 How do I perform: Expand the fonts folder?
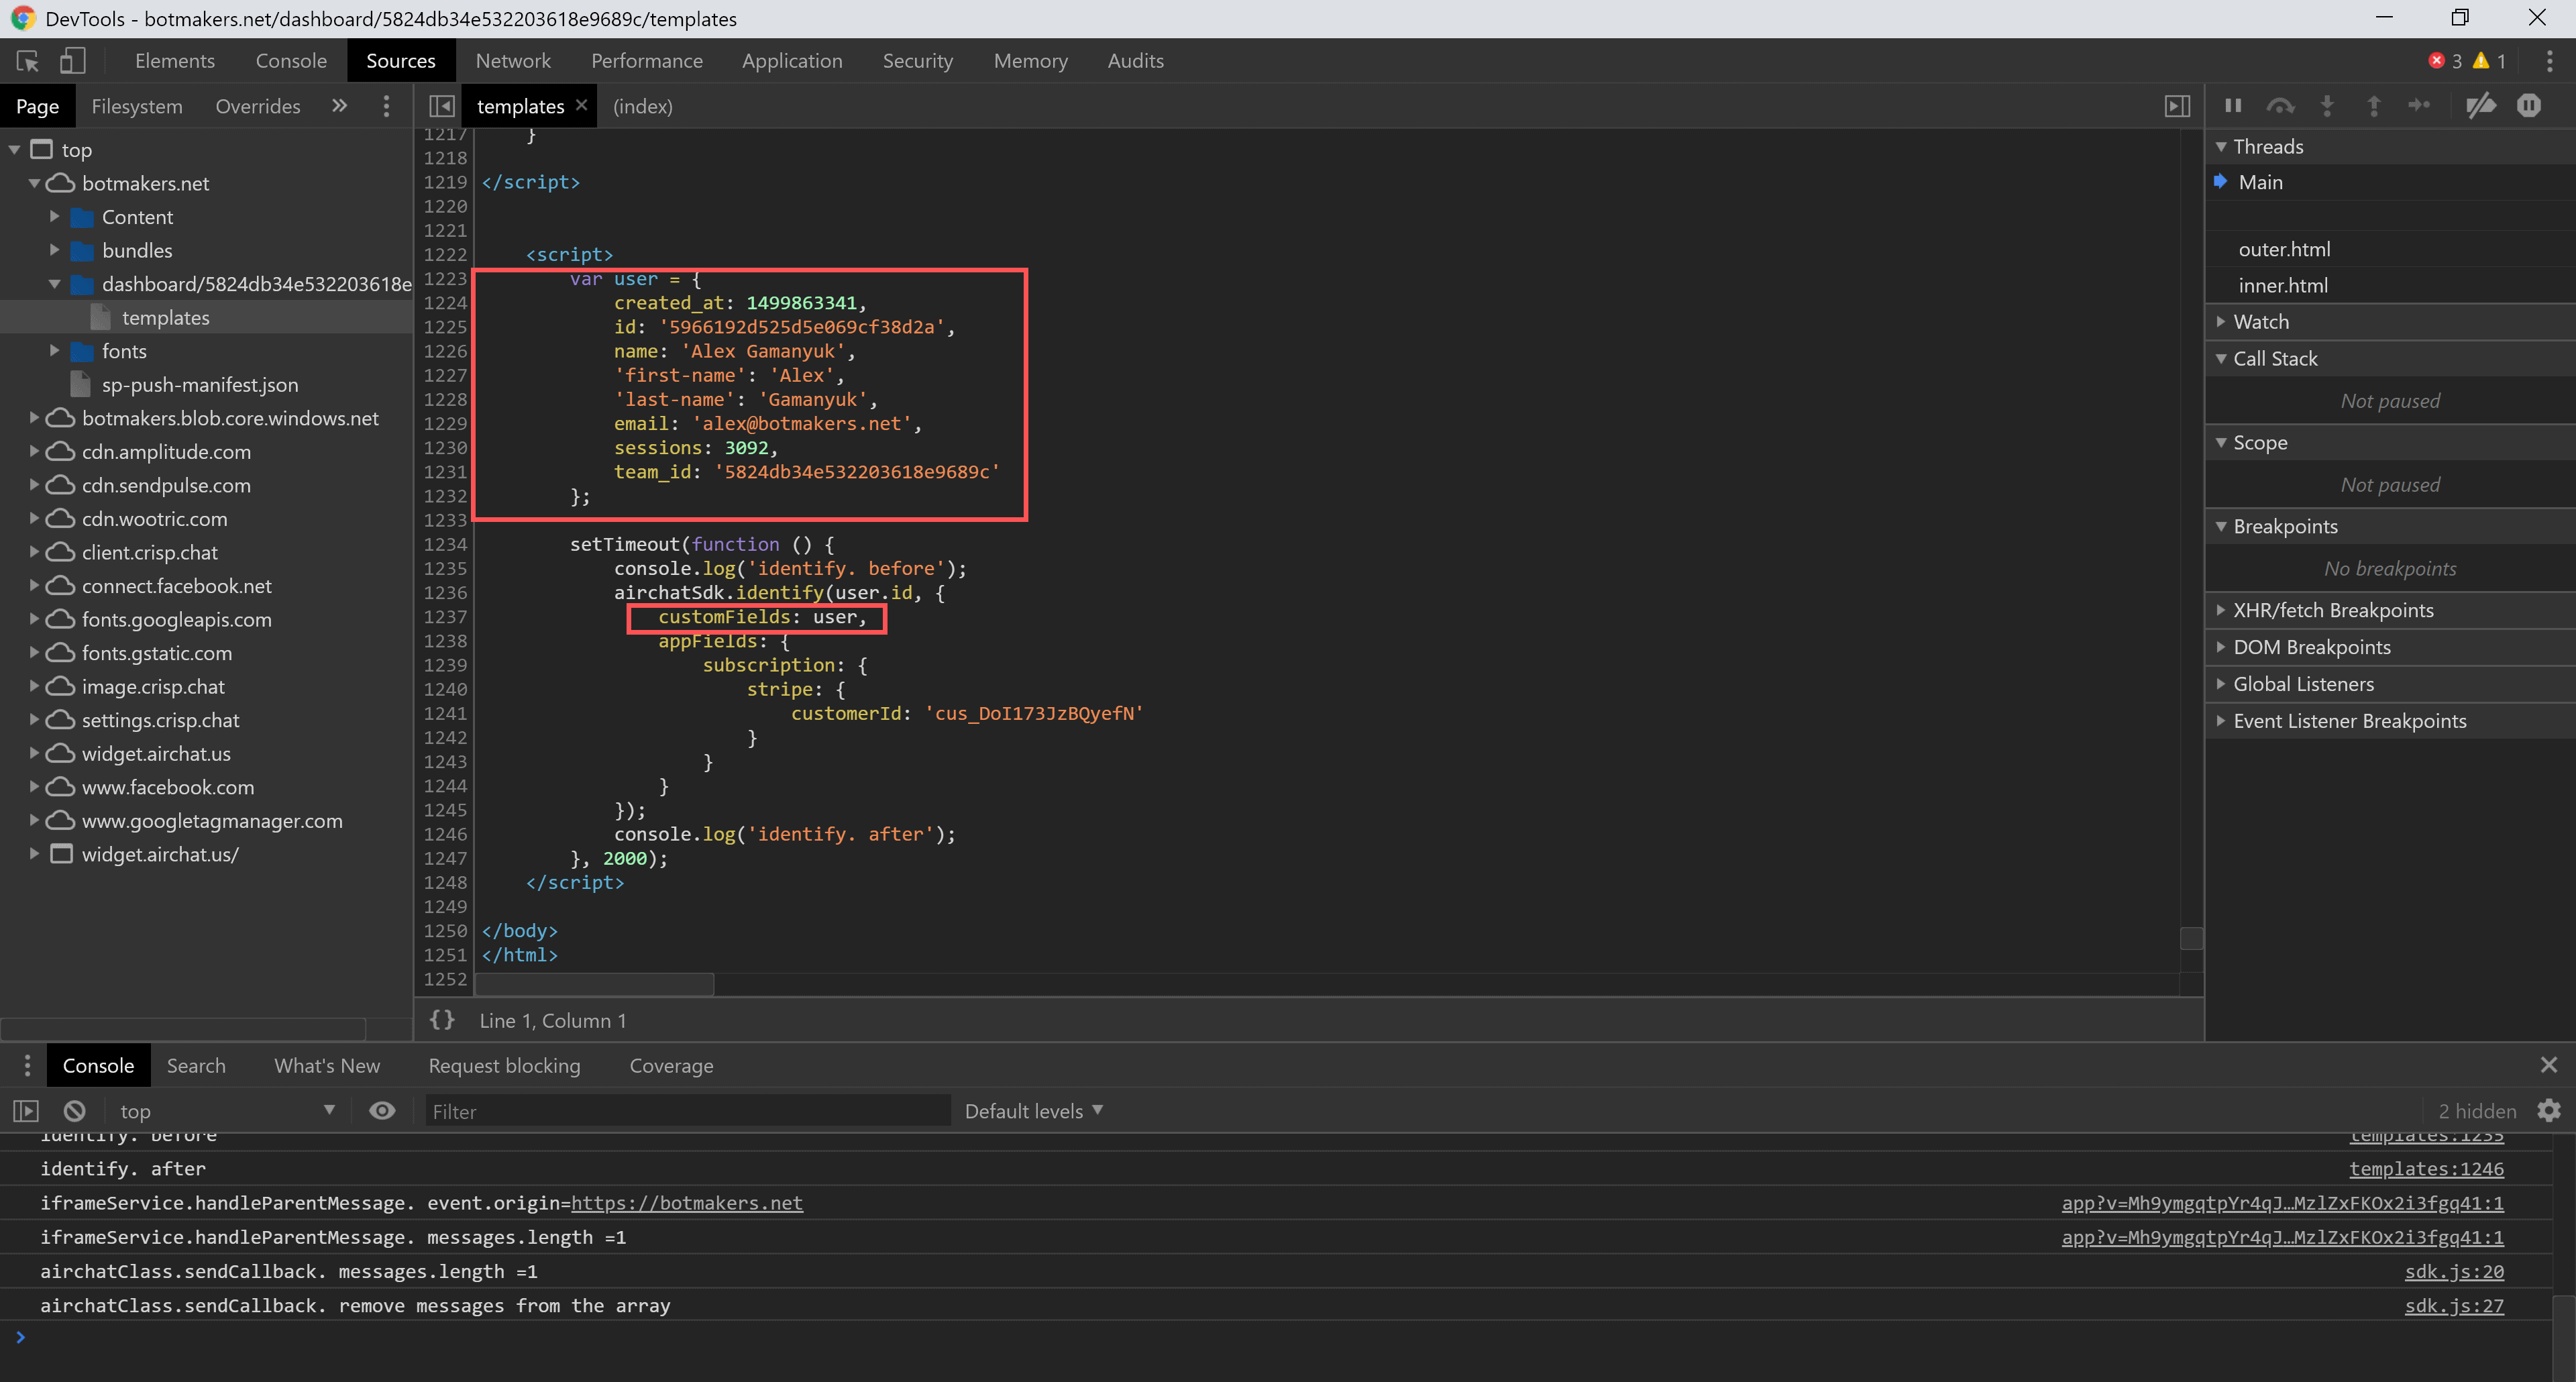tap(54, 351)
